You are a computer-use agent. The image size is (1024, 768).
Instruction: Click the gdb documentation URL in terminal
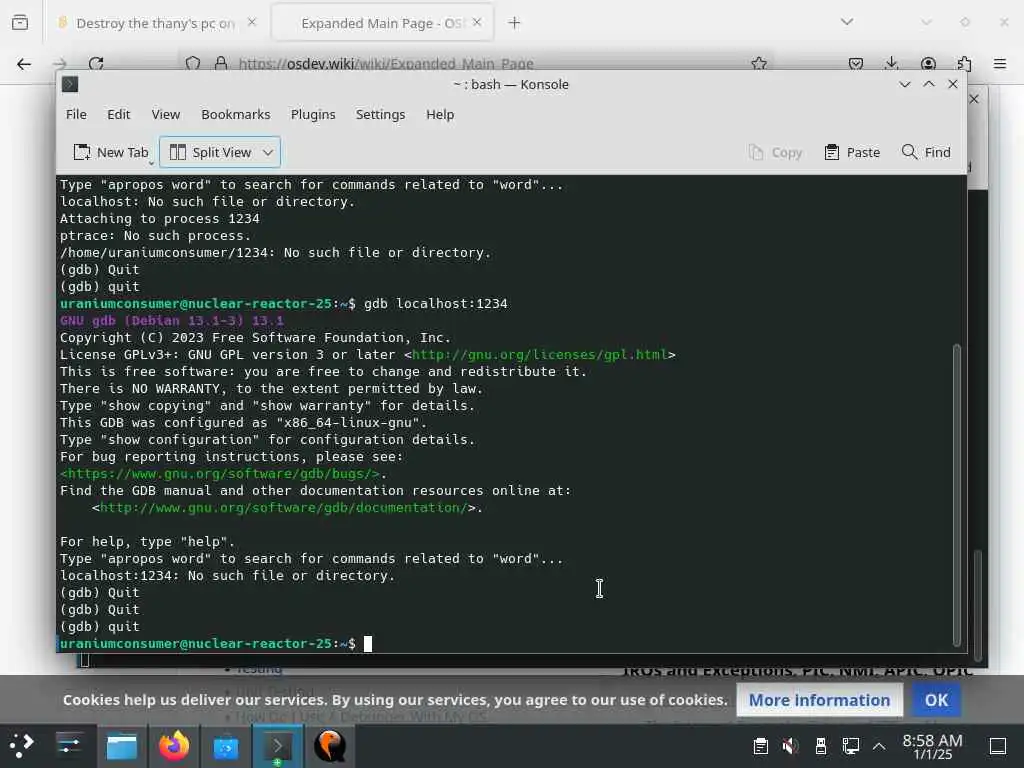tap(284, 507)
